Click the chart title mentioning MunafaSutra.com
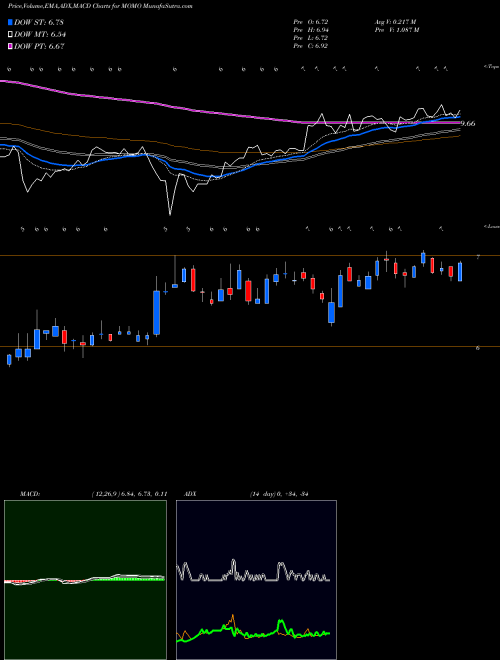Viewport: 500px width, 660px height. click(x=100, y=6)
